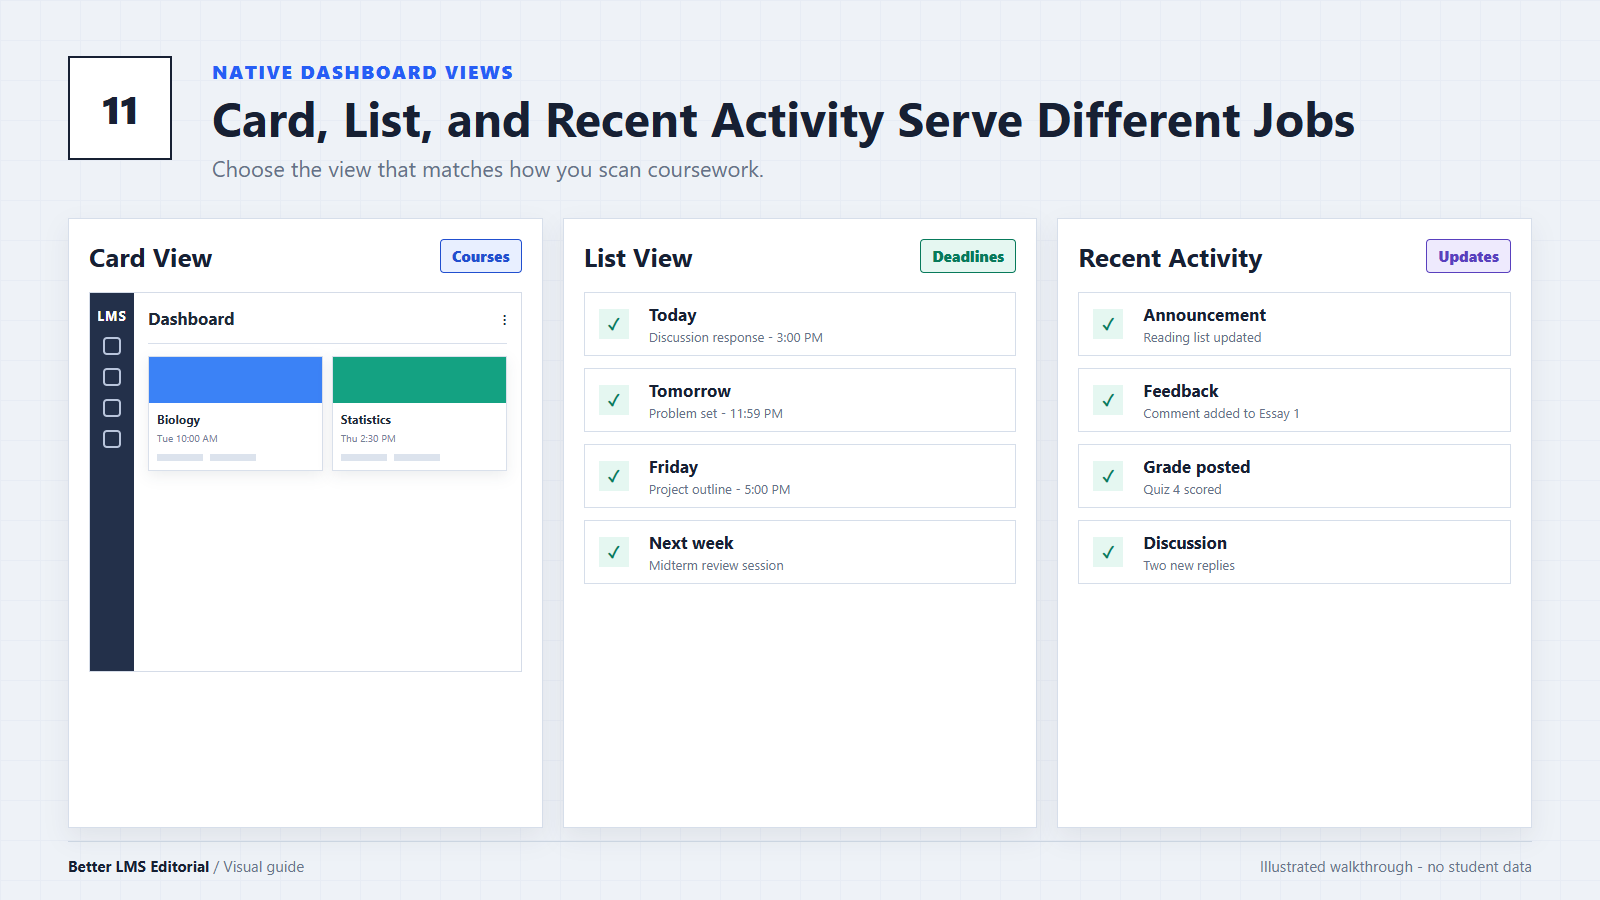
Task: Click the Tomorrow row title
Action: pyautogui.click(x=690, y=391)
